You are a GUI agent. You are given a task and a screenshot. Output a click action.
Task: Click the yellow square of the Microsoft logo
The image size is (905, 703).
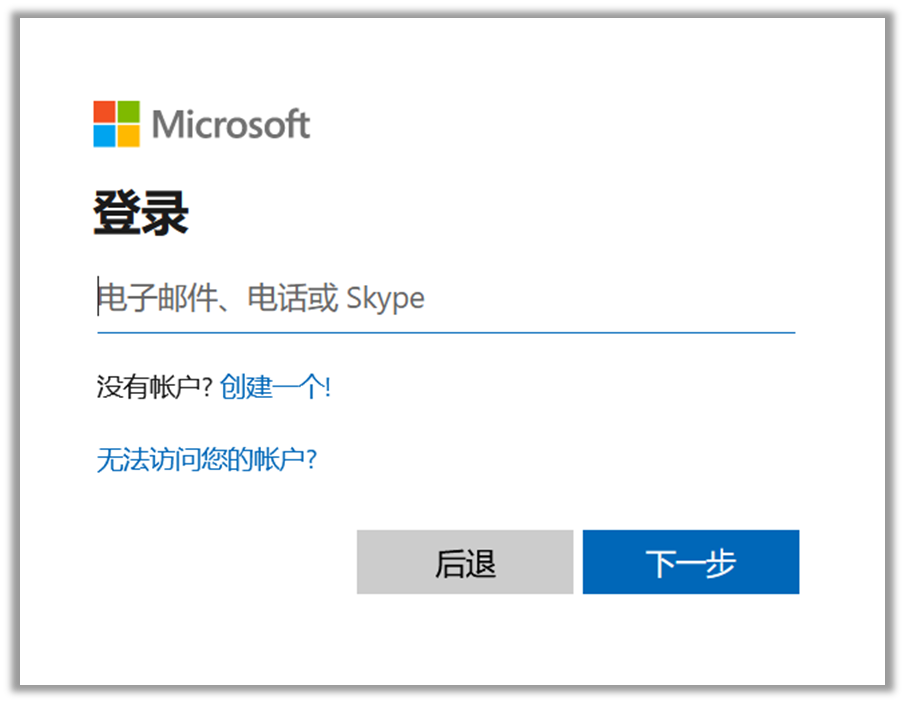[x=129, y=136]
